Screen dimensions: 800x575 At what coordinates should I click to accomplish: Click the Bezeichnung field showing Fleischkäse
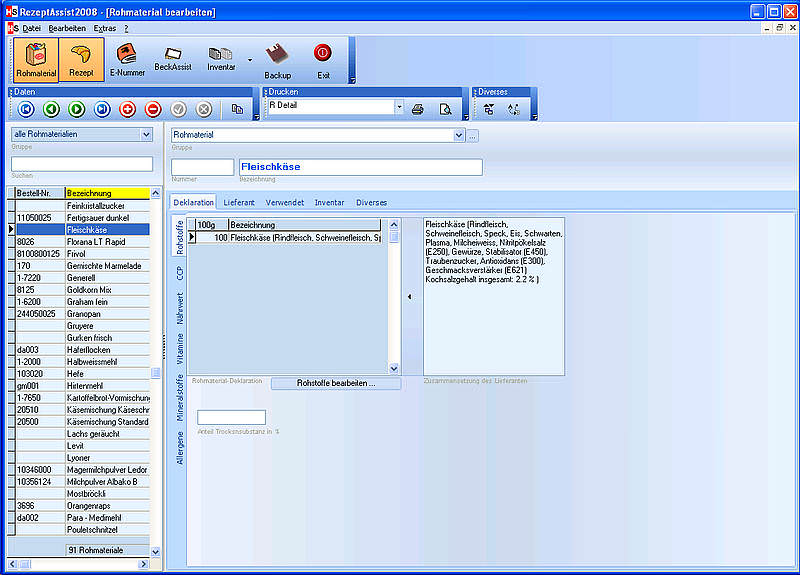tap(361, 167)
